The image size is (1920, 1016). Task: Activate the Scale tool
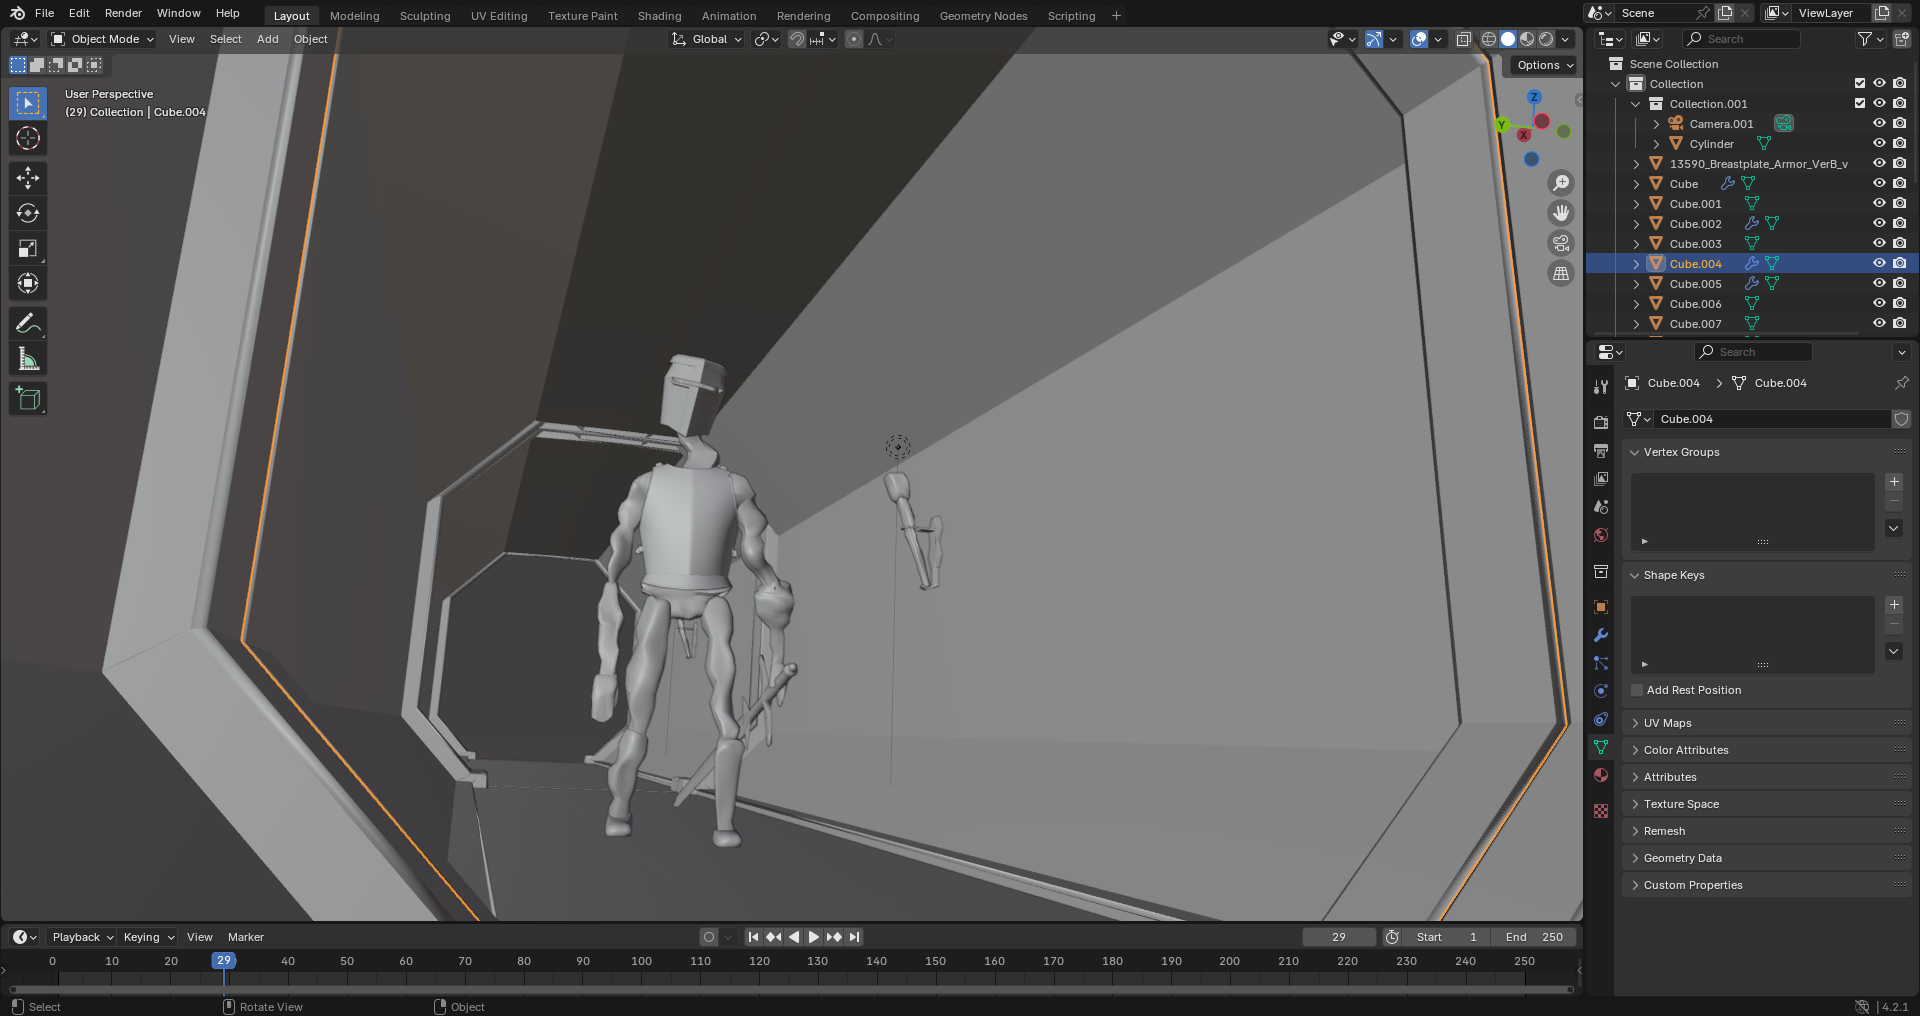28,249
